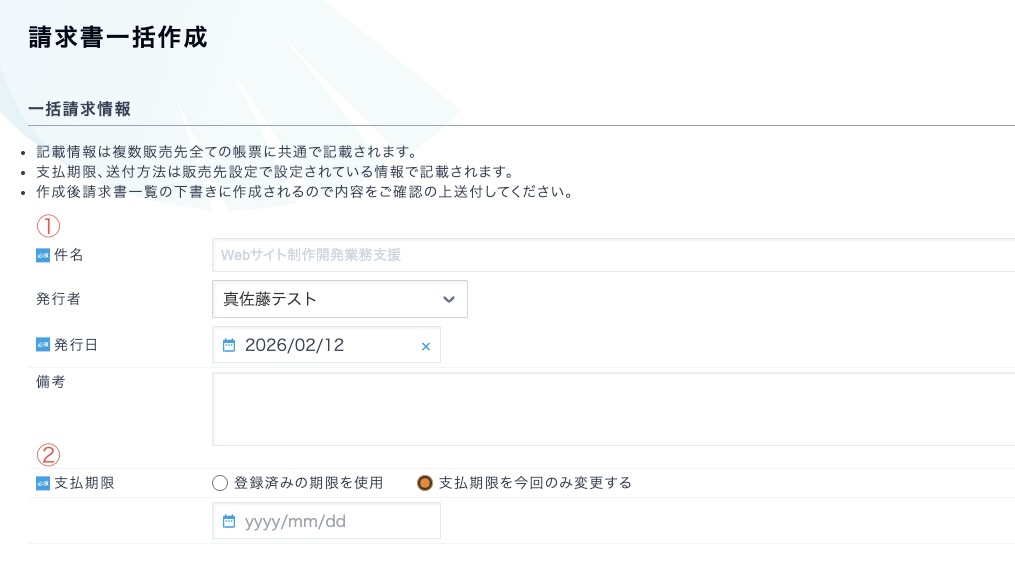1015x571 pixels.
Task: Click the red circled number ① marker
Action: [49, 225]
